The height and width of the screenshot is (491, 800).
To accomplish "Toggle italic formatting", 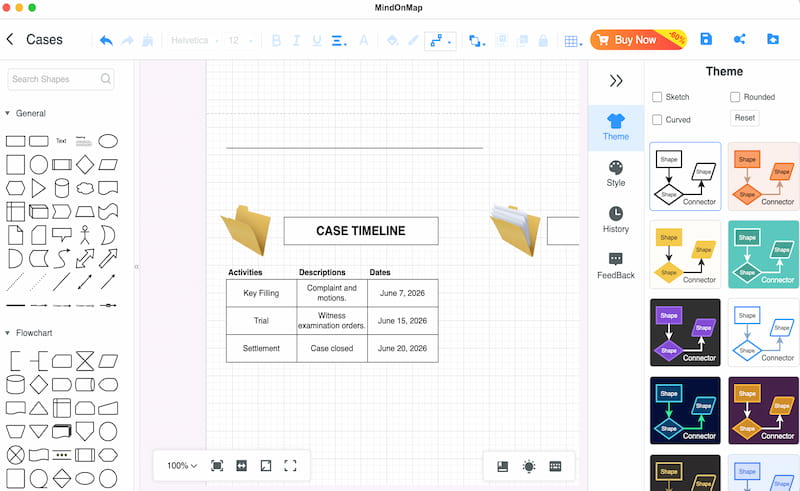I will (x=296, y=40).
